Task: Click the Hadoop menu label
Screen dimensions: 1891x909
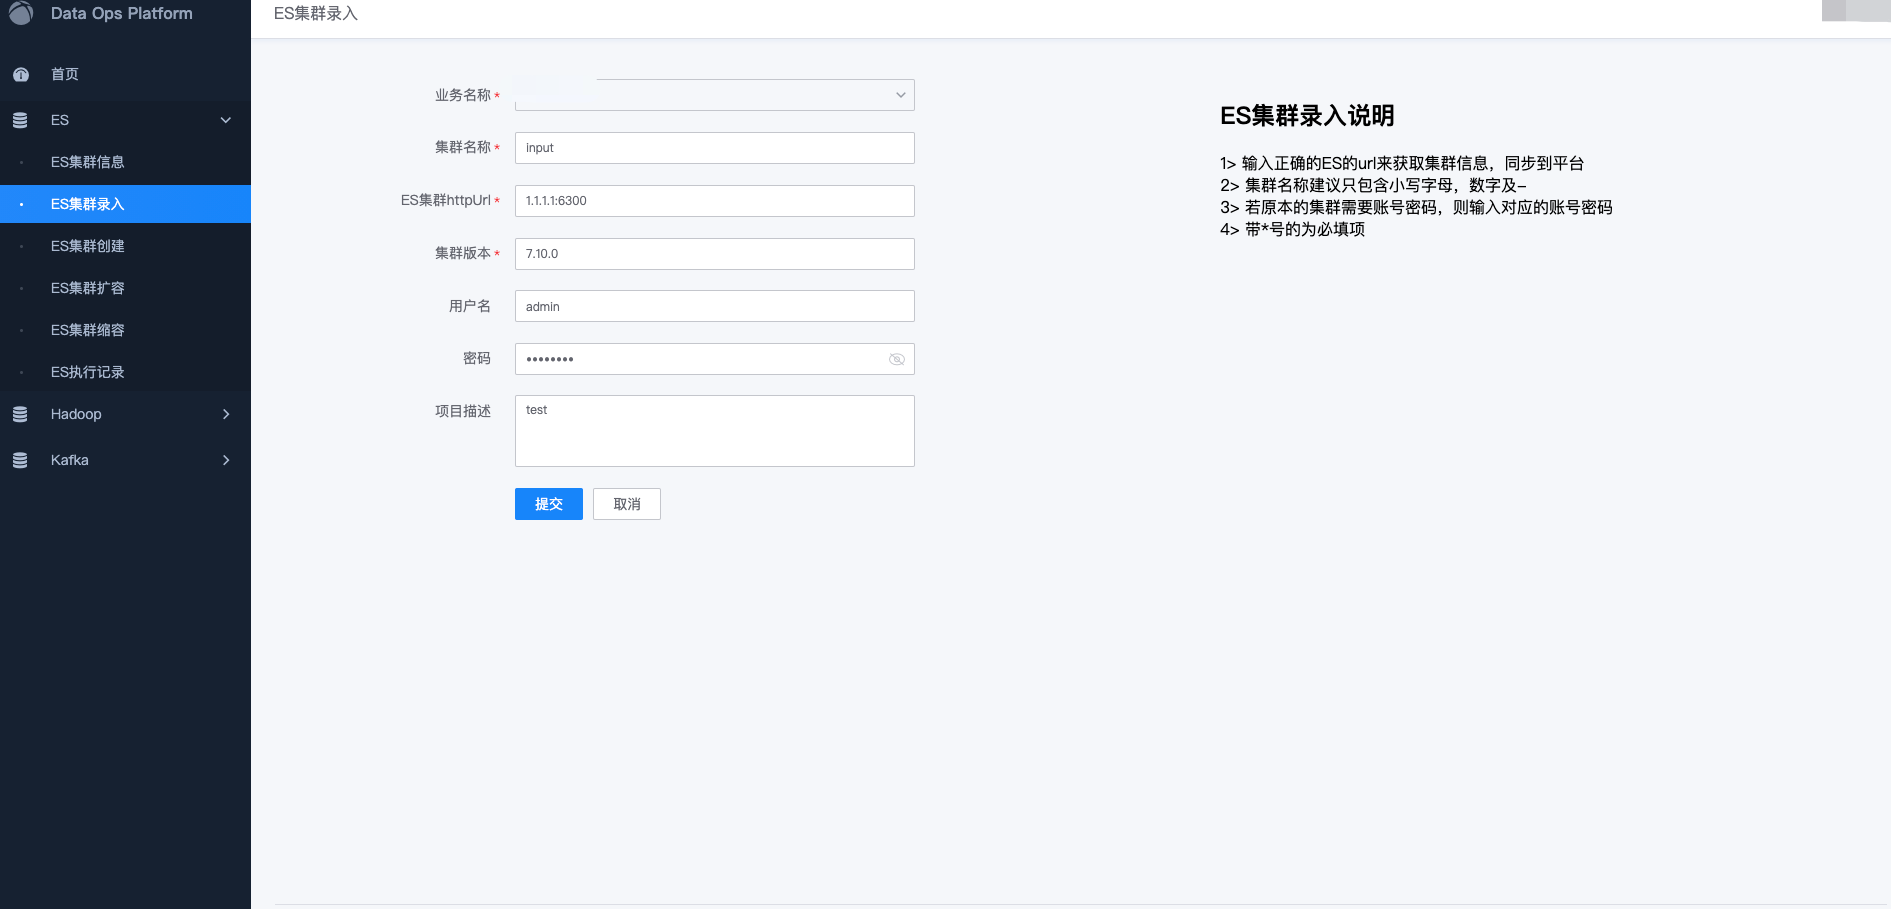Action: [x=76, y=414]
